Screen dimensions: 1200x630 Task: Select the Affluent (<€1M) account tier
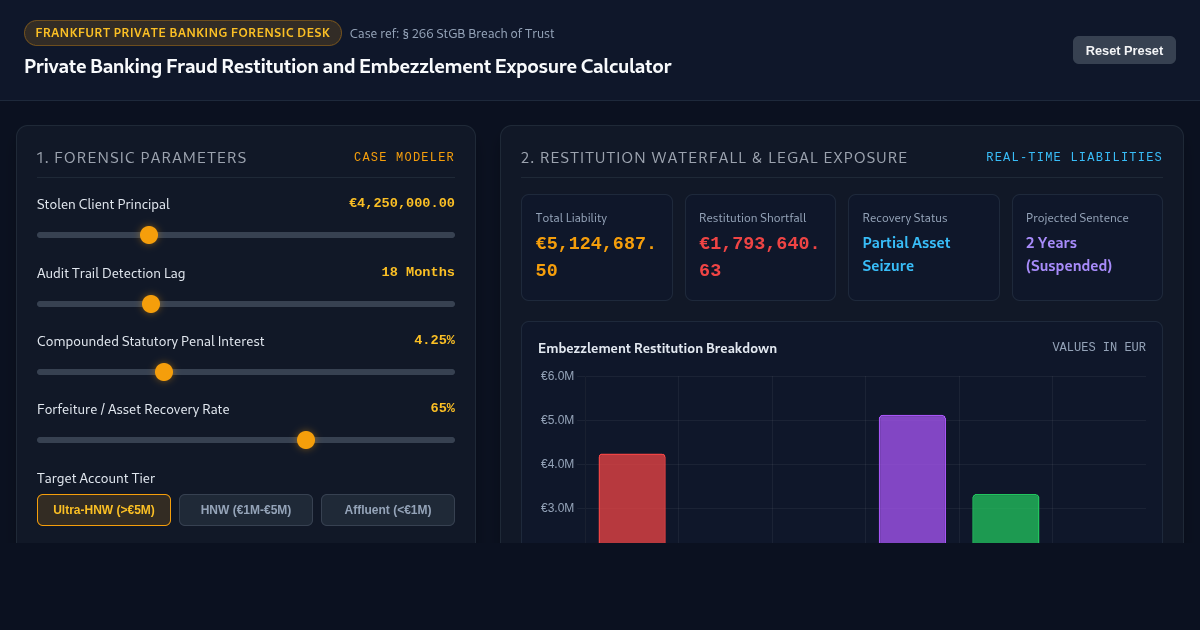tap(388, 510)
